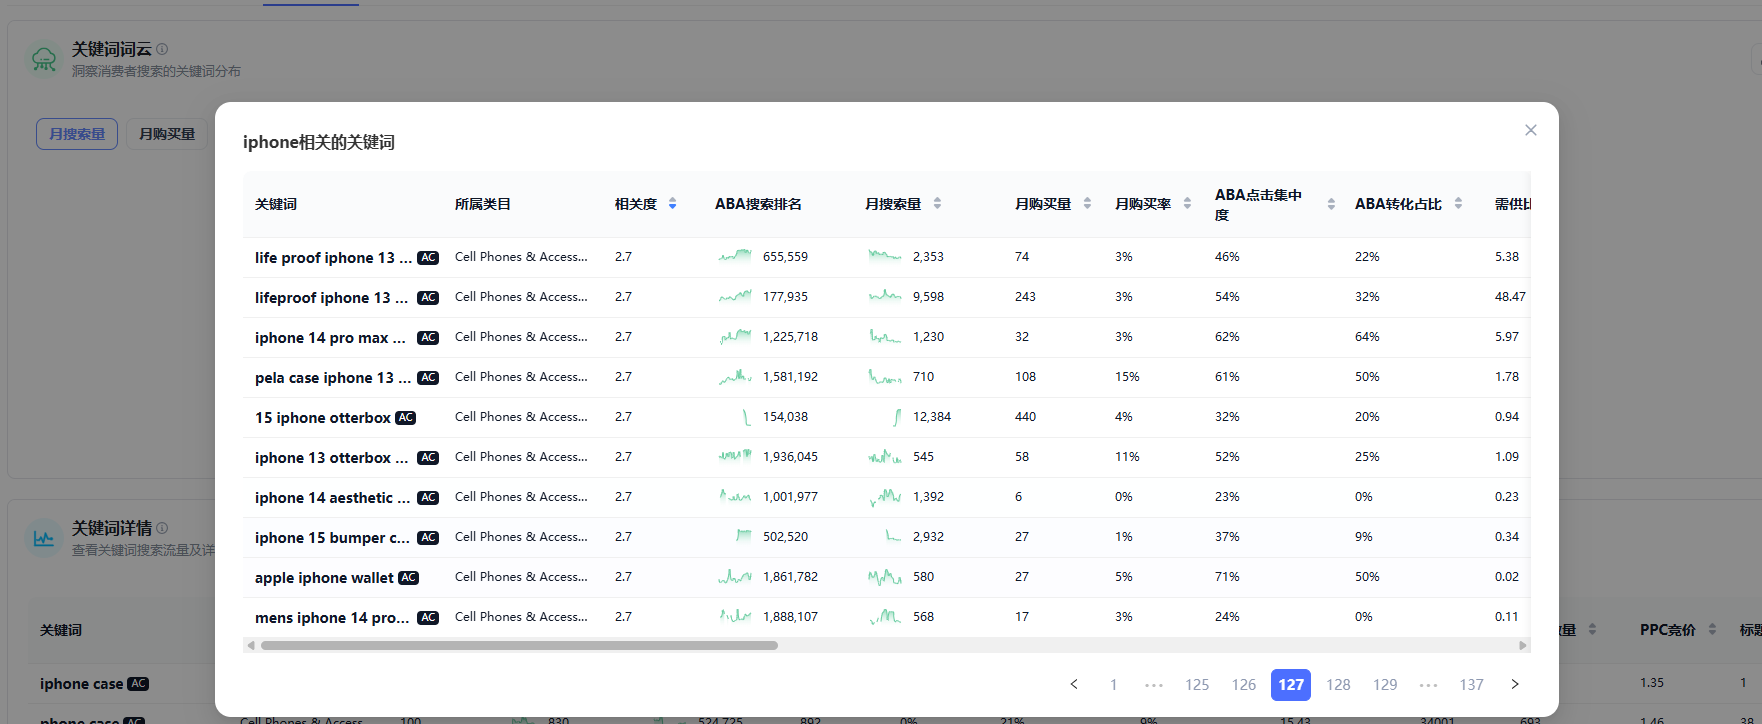Image resolution: width=1762 pixels, height=724 pixels.
Task: Jump to page 1
Action: (1113, 685)
